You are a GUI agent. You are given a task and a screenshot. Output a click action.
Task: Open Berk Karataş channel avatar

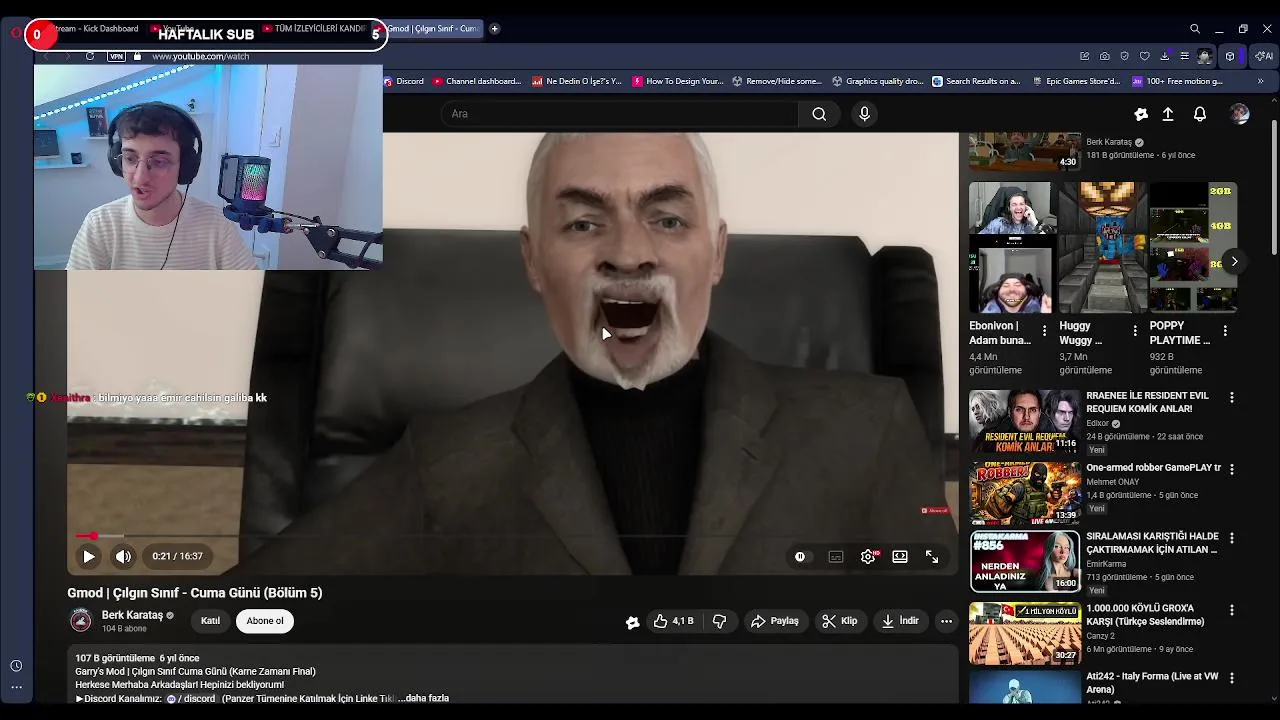81,621
